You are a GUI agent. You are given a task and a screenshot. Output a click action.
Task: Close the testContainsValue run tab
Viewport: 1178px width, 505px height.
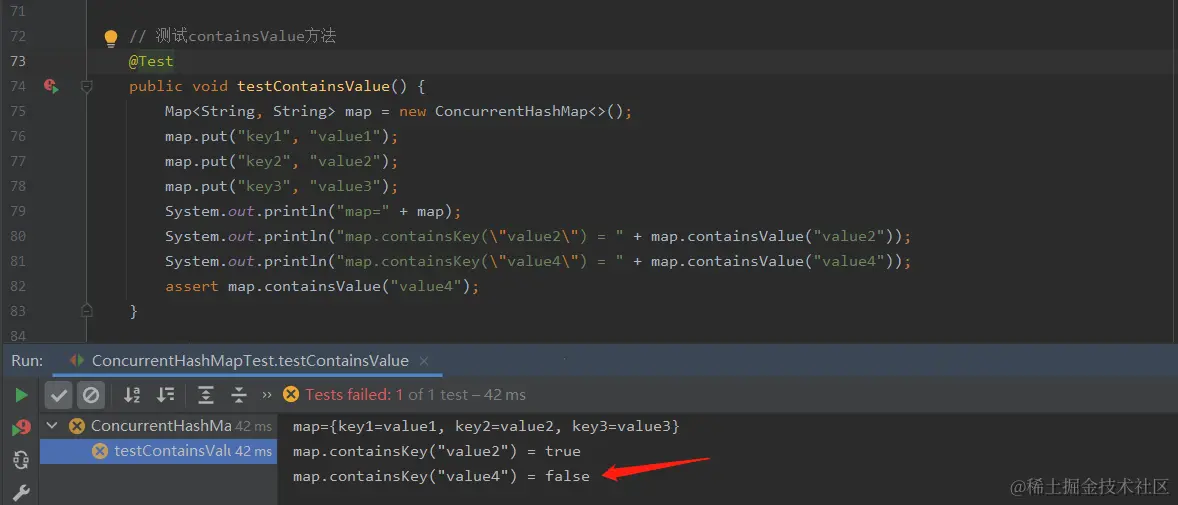(424, 361)
